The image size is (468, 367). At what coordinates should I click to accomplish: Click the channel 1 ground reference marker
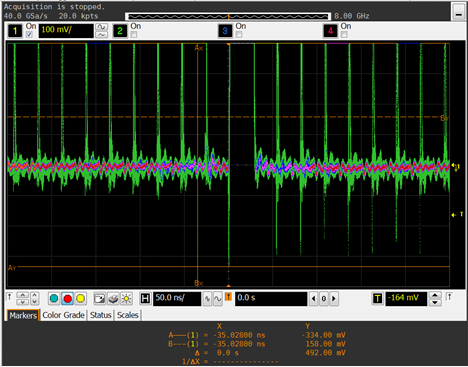tap(456, 166)
